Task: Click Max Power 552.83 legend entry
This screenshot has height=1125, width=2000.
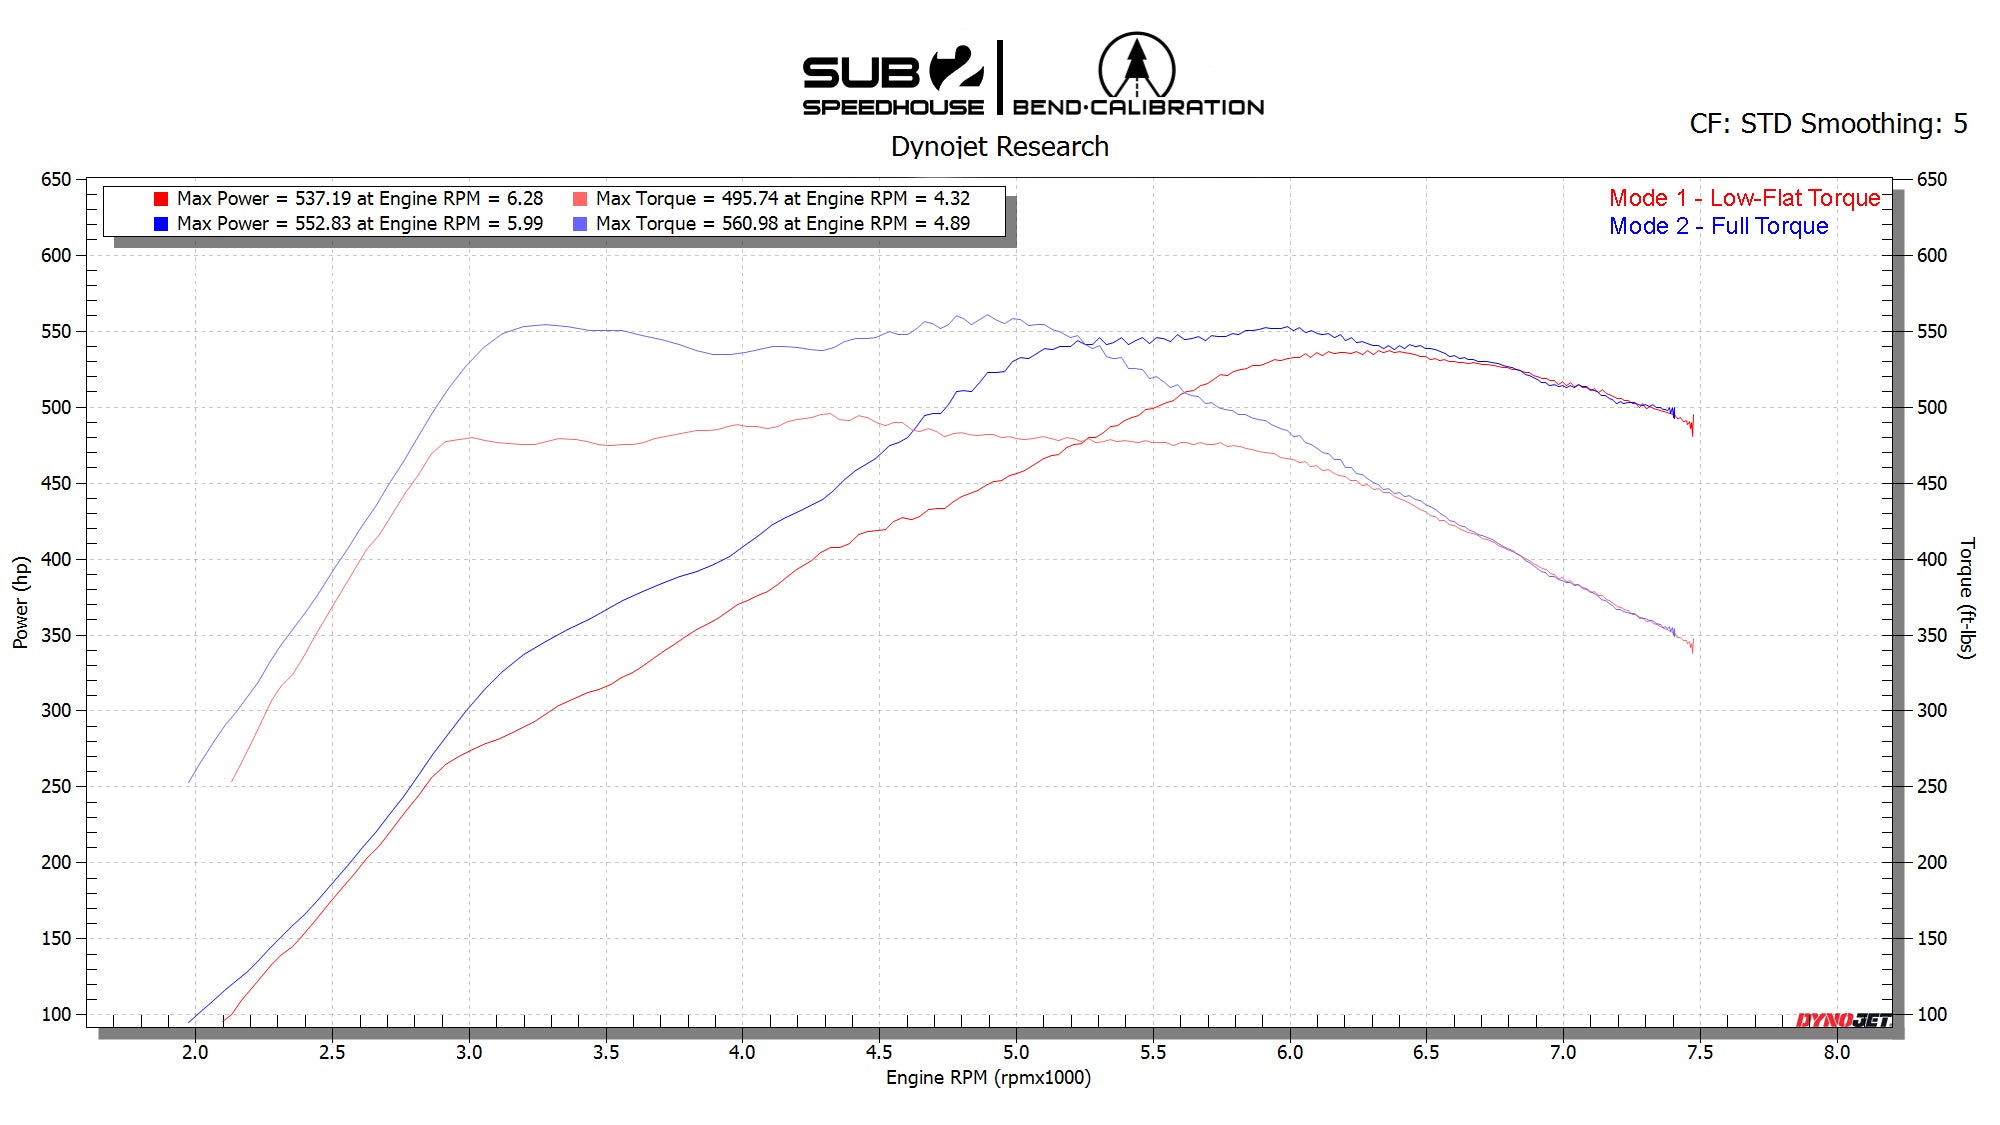Action: [x=359, y=224]
